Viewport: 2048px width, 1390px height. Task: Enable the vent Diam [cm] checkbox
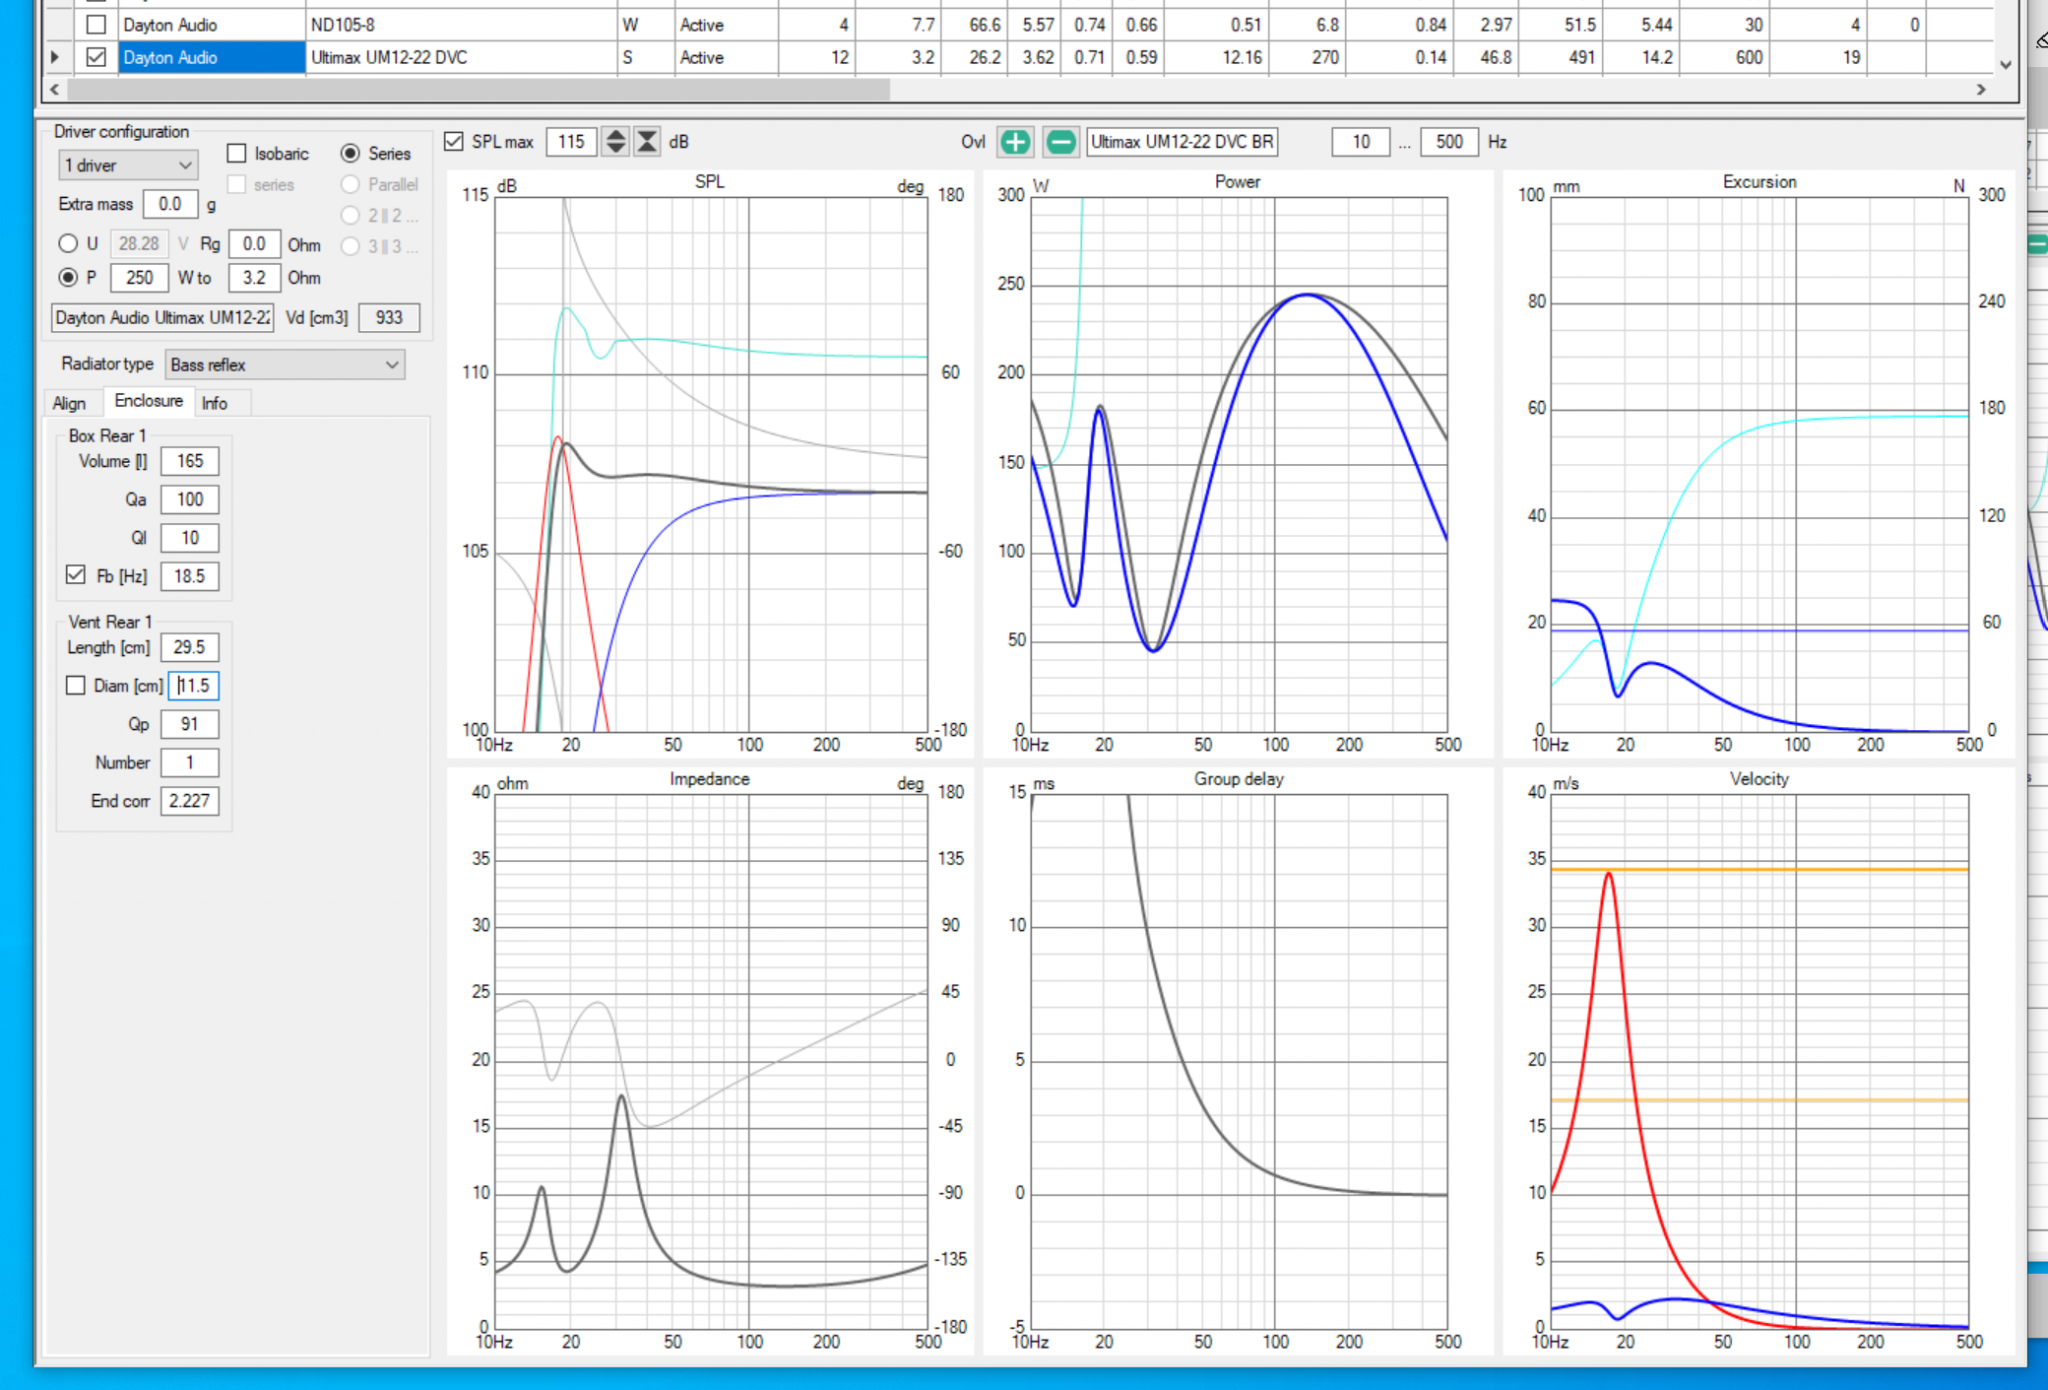pyautogui.click(x=76, y=685)
